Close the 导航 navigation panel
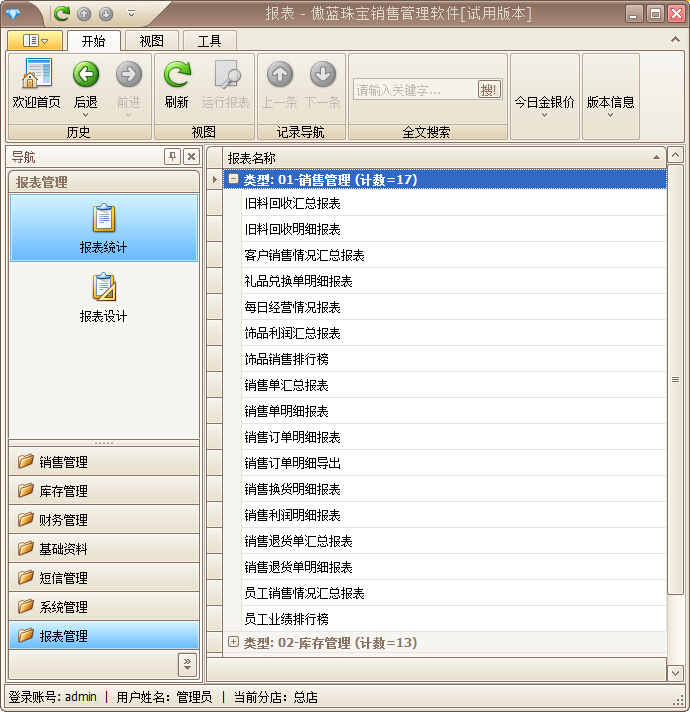 pyautogui.click(x=190, y=157)
